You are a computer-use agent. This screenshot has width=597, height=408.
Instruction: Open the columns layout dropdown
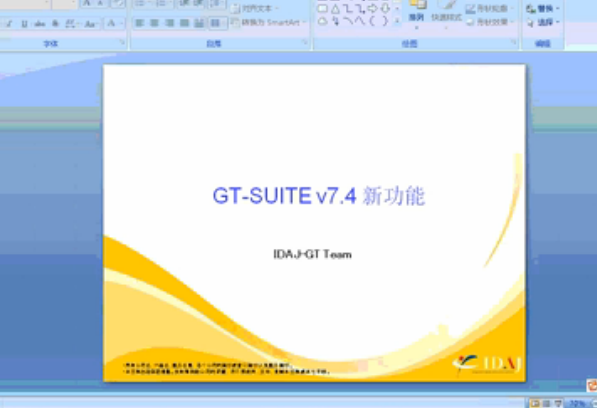coord(216,23)
